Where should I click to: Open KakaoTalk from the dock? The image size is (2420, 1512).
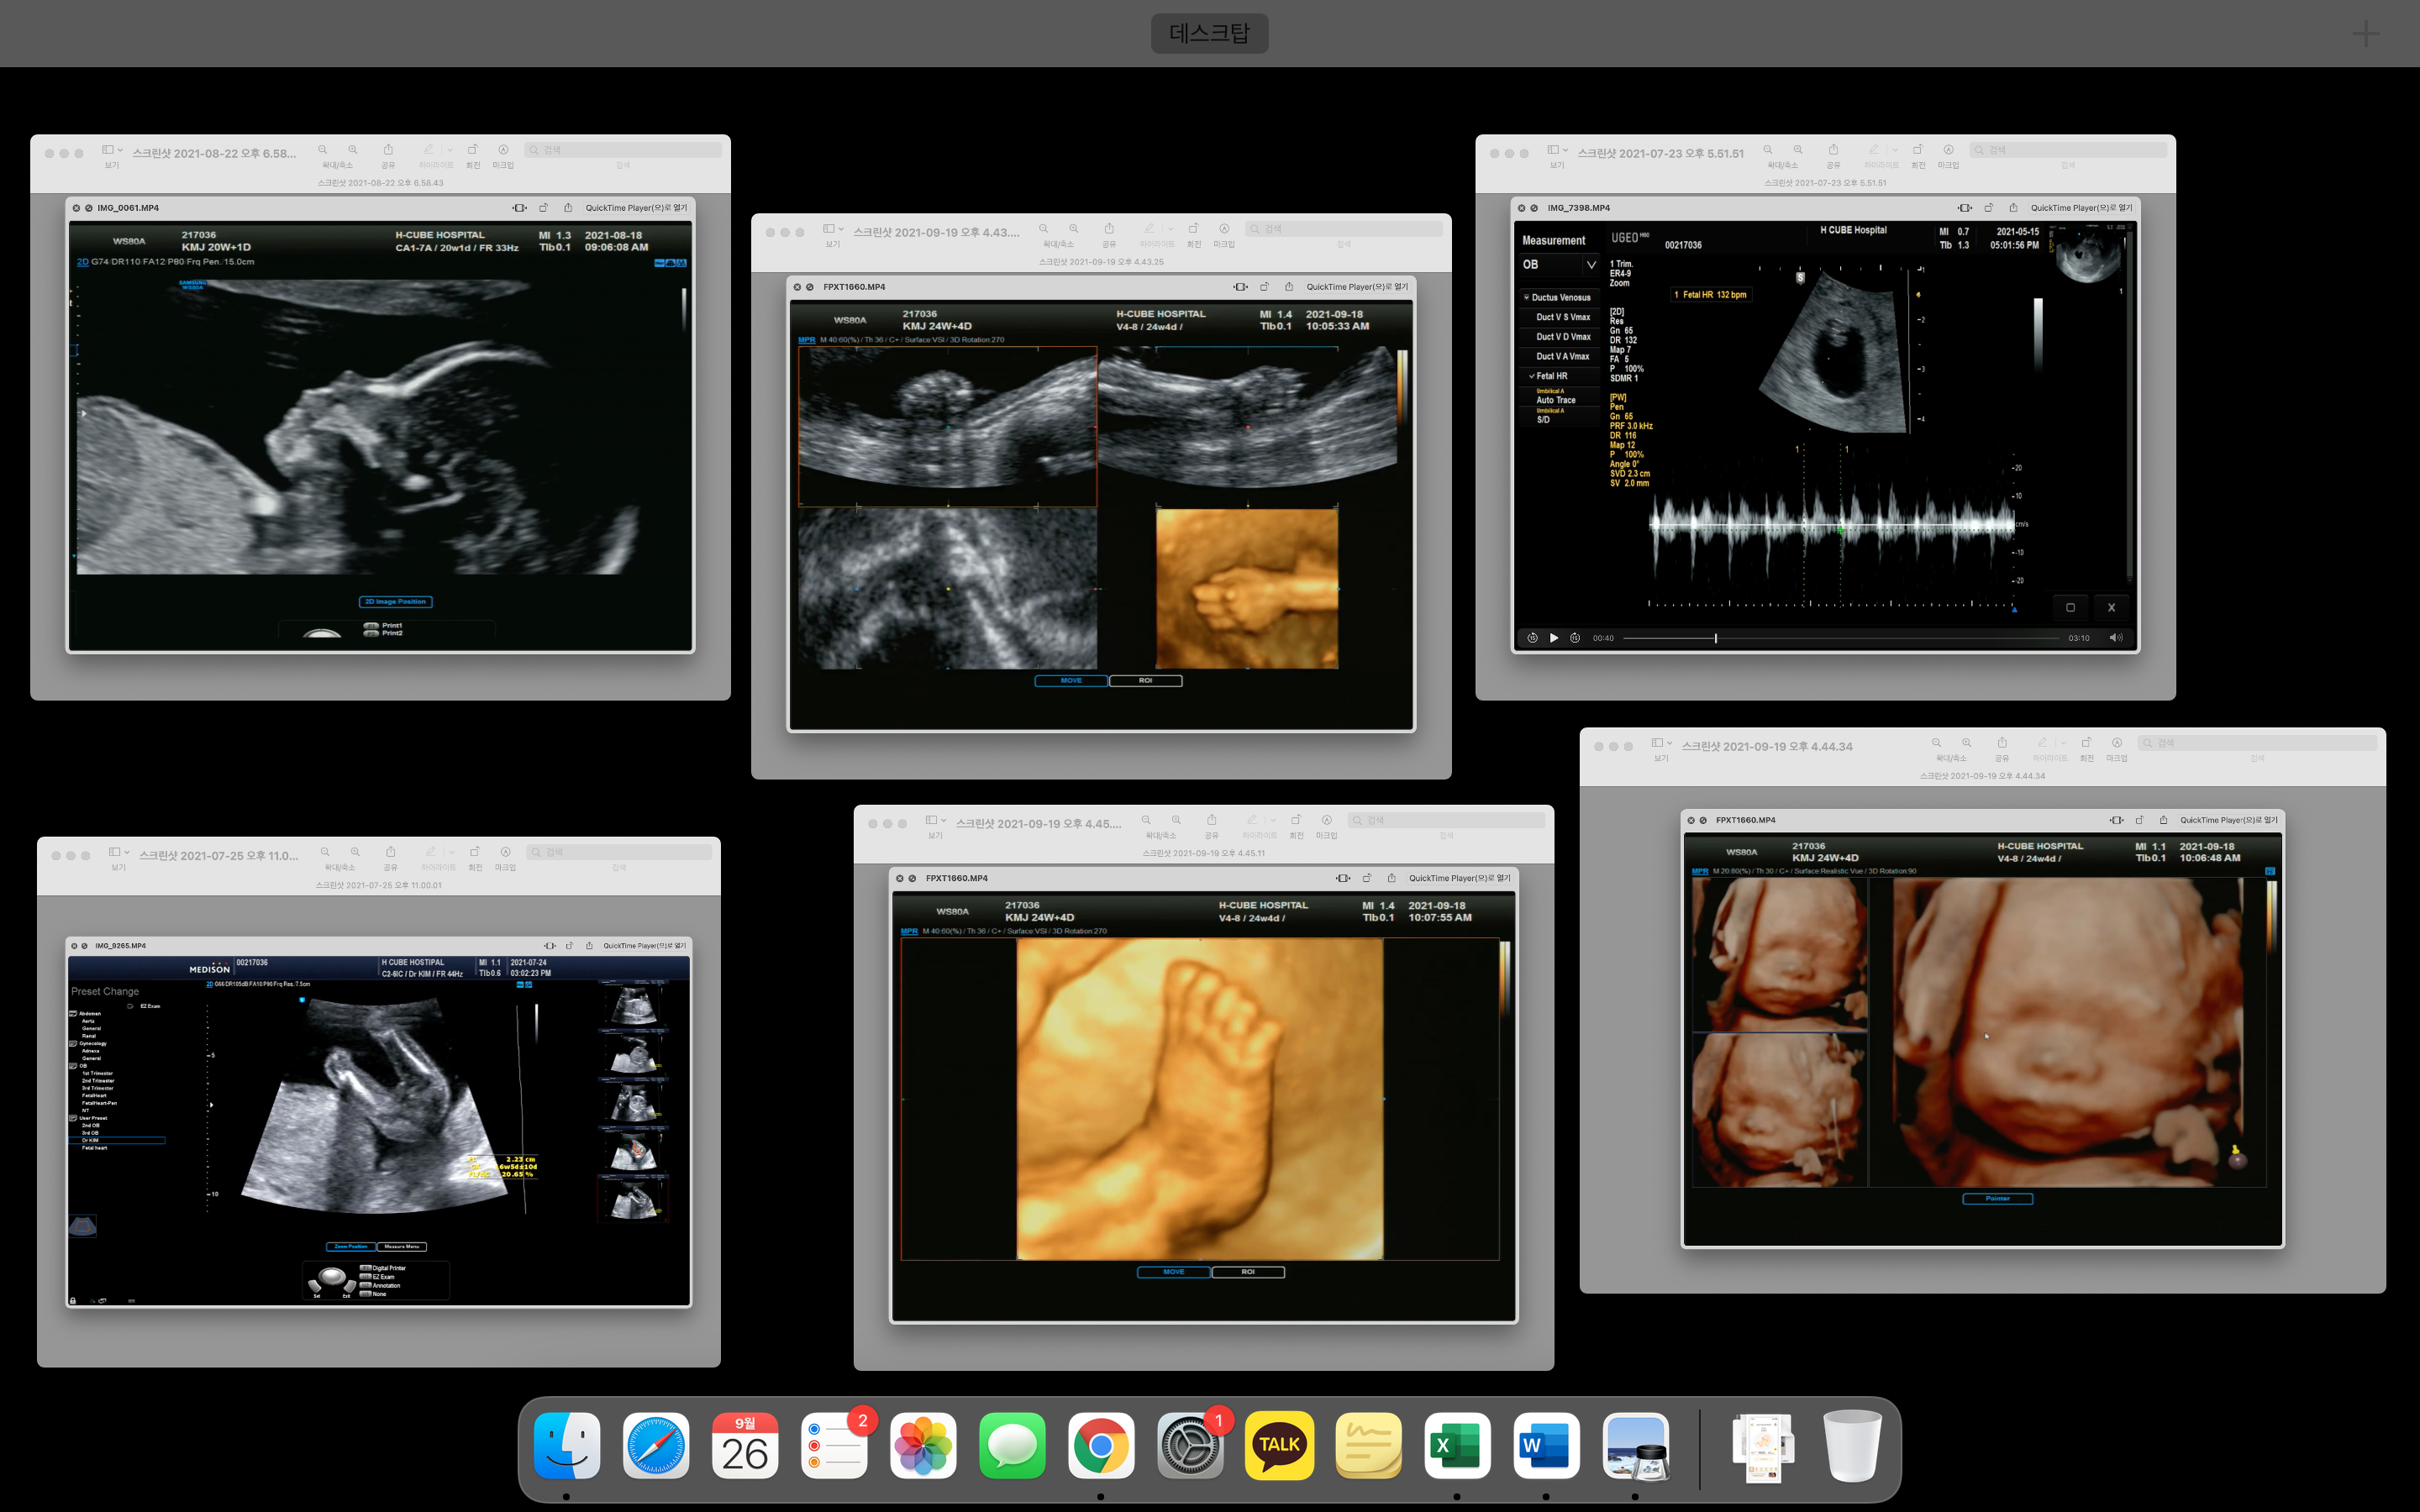point(1279,1445)
